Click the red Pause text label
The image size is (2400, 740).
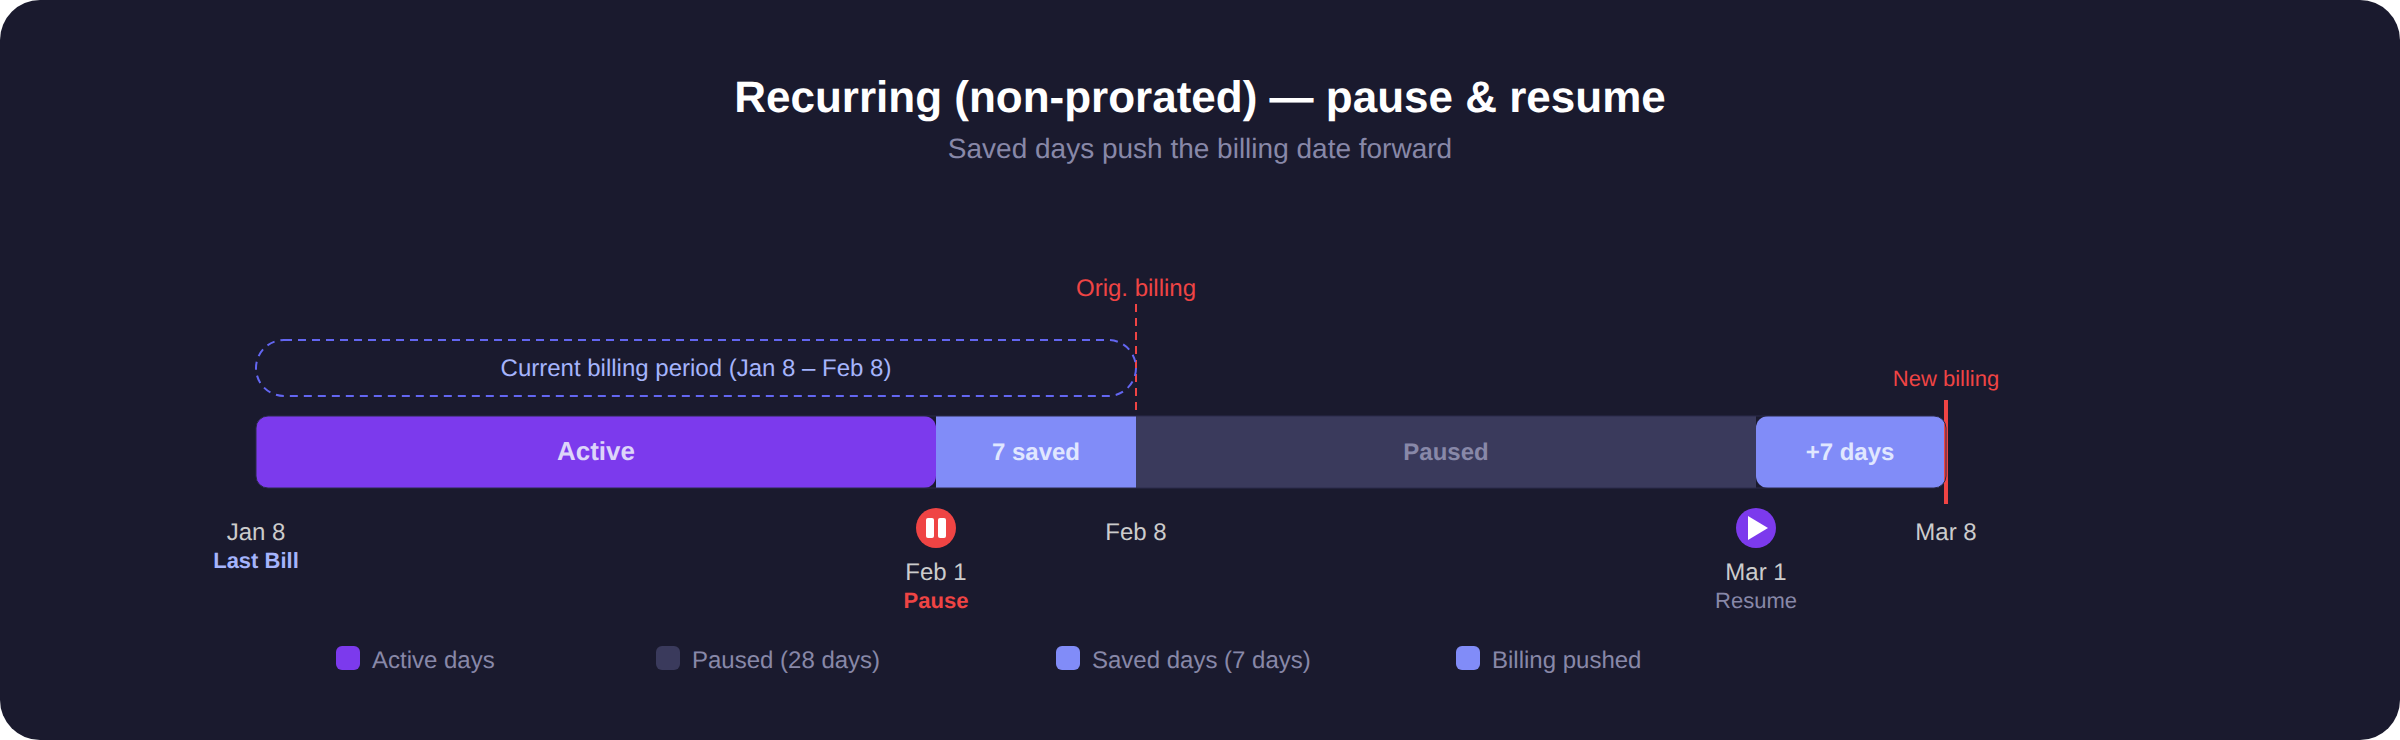(936, 601)
